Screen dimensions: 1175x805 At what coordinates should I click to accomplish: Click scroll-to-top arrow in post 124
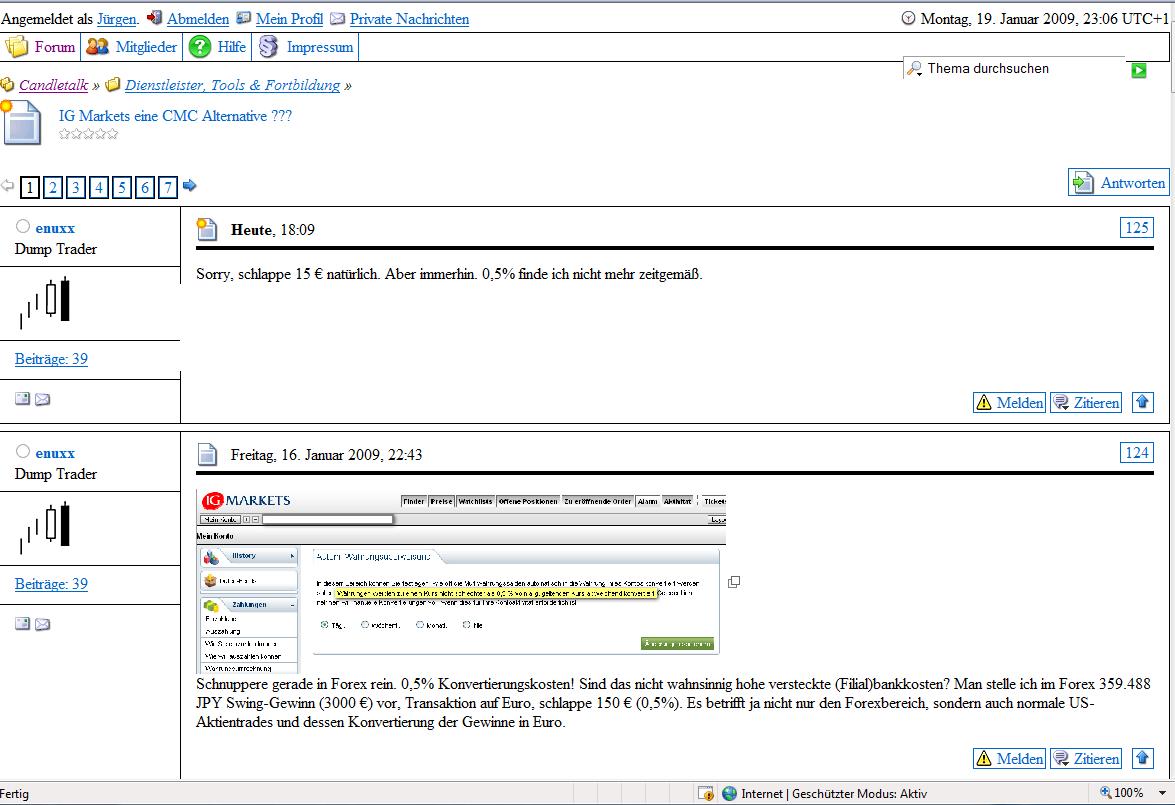1142,758
